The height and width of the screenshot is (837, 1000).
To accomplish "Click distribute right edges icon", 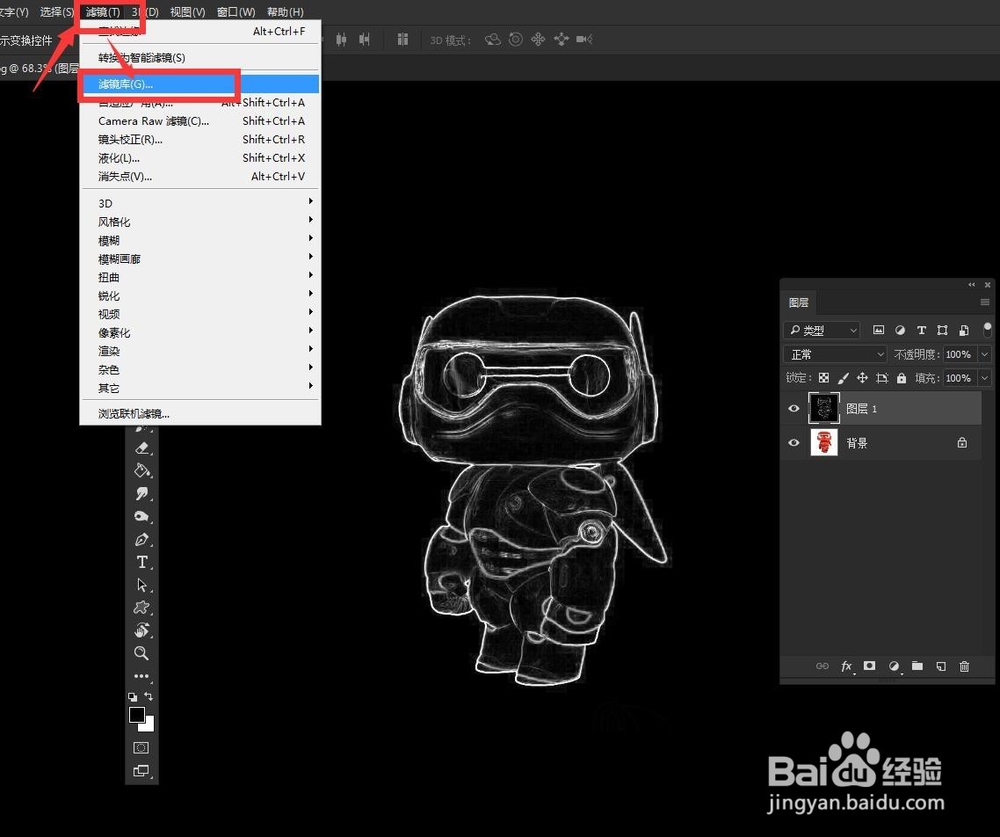I will (x=364, y=40).
